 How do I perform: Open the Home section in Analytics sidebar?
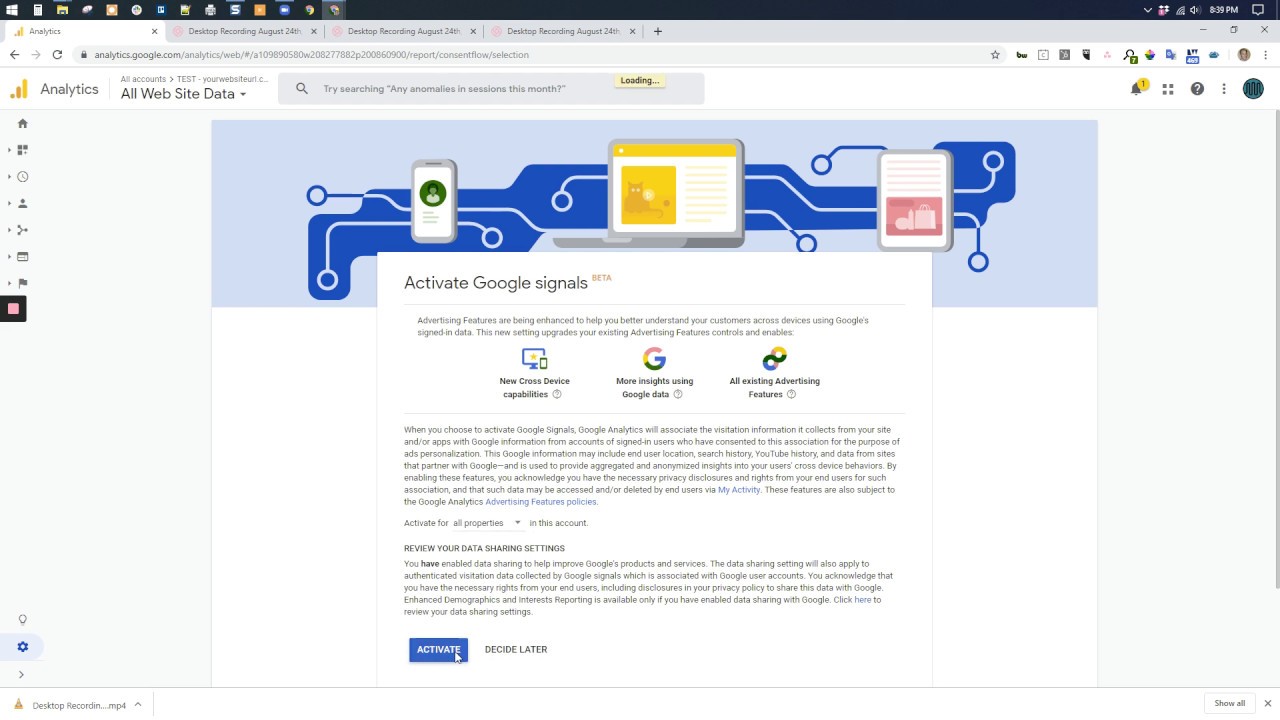(x=22, y=123)
